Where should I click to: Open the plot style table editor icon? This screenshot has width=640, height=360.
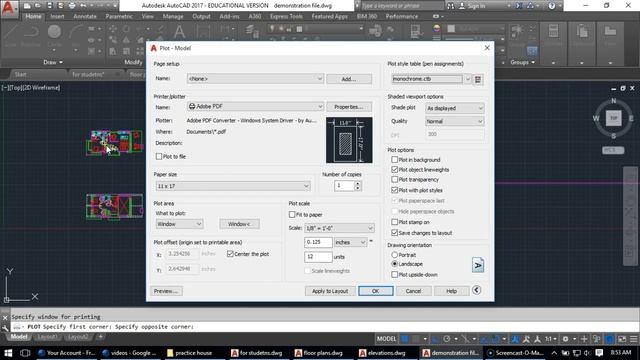pos(478,79)
